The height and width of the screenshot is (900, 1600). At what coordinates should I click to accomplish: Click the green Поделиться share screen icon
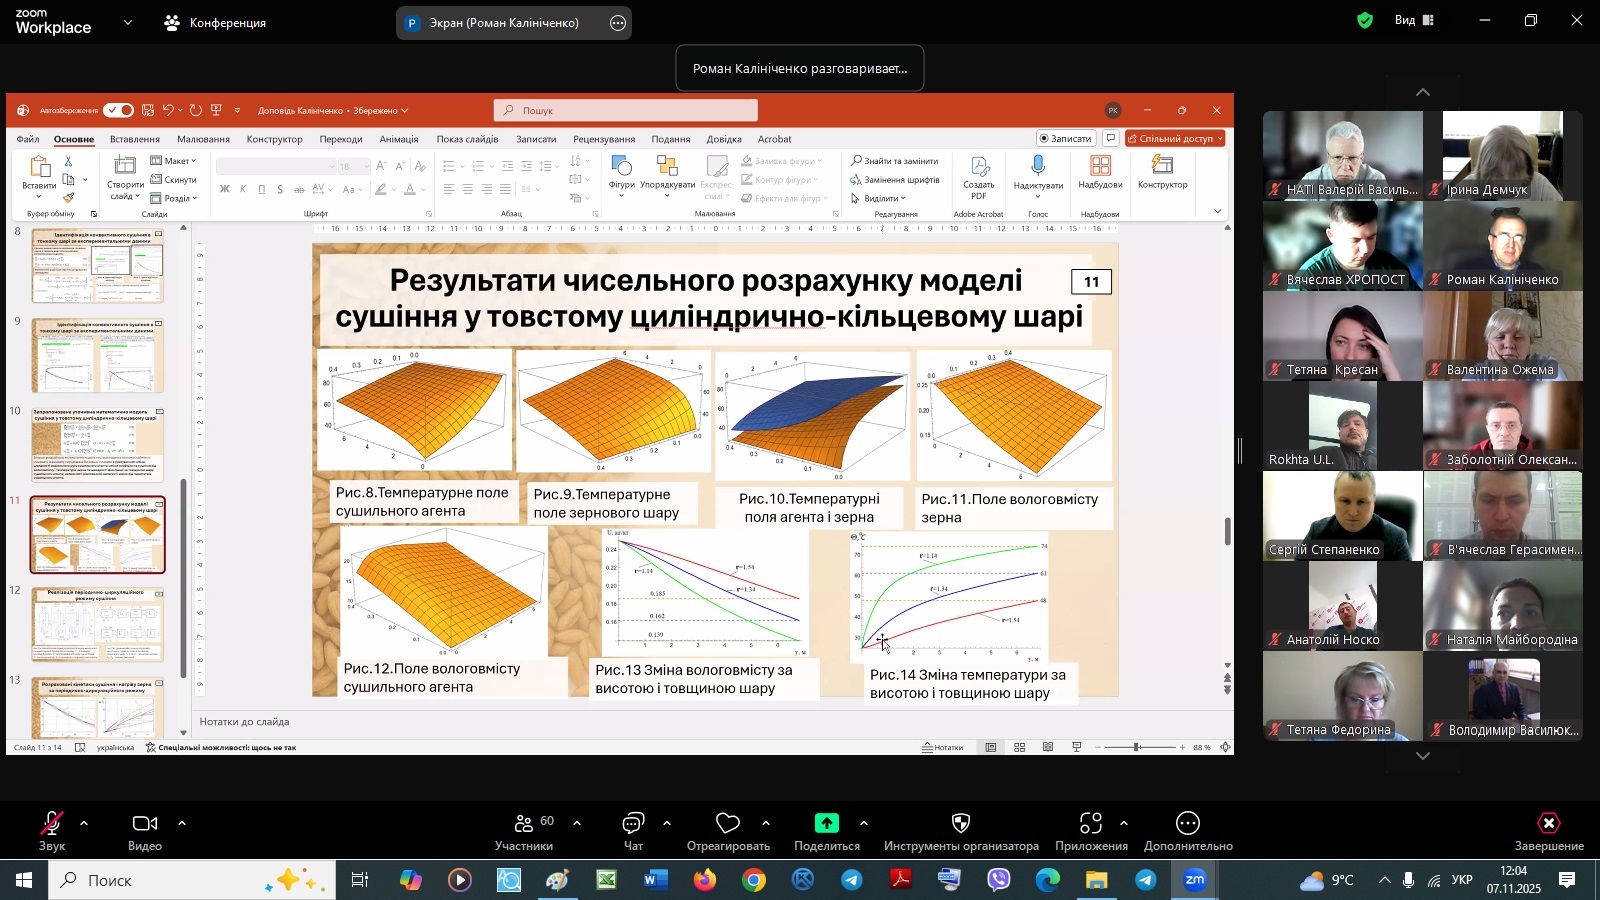[826, 824]
